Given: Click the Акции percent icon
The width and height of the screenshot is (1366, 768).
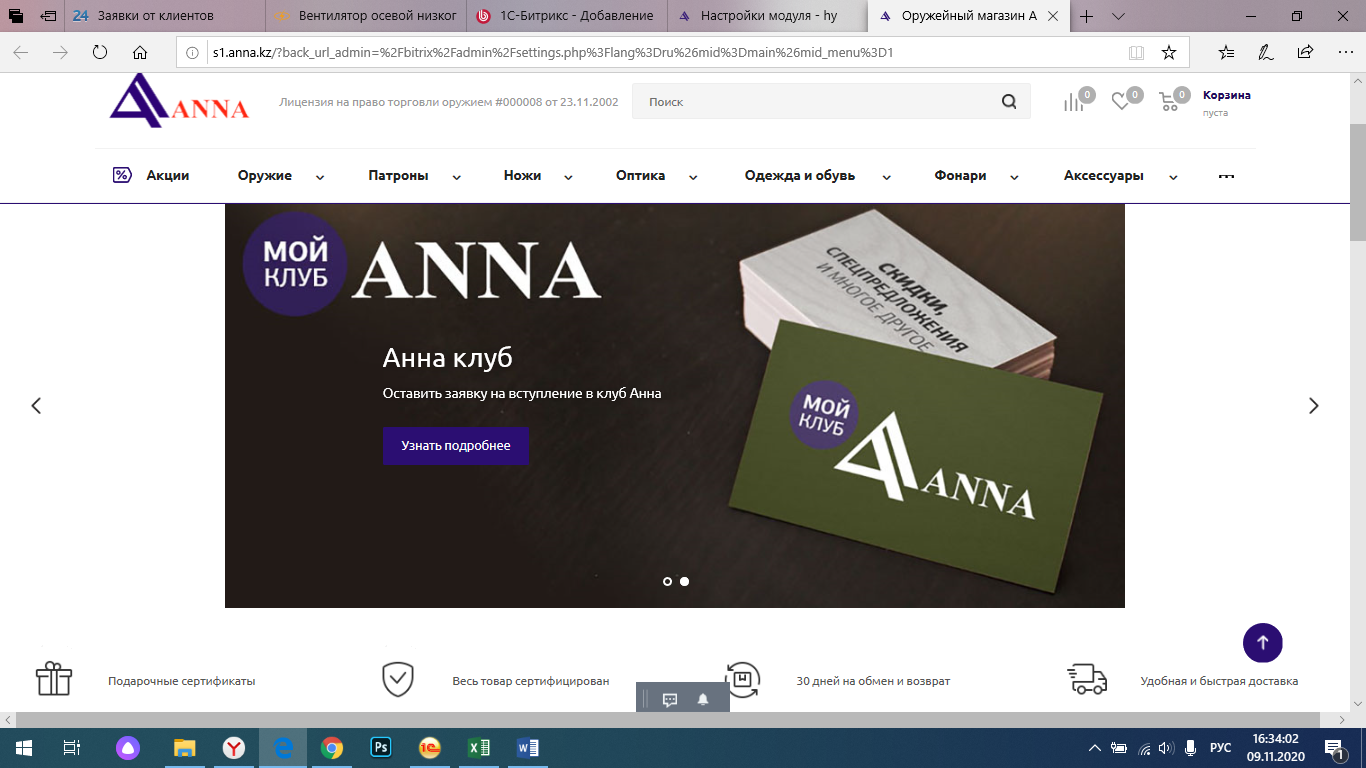Looking at the screenshot, I should point(122,175).
